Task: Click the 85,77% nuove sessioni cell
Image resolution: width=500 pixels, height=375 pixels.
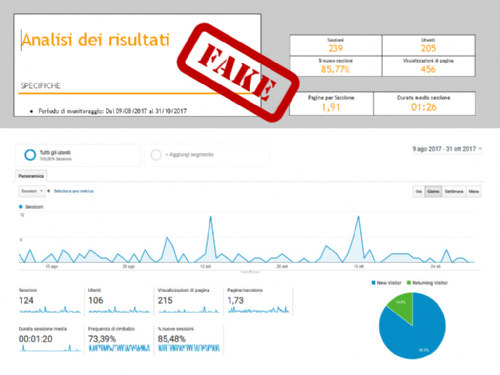Action: [336, 66]
